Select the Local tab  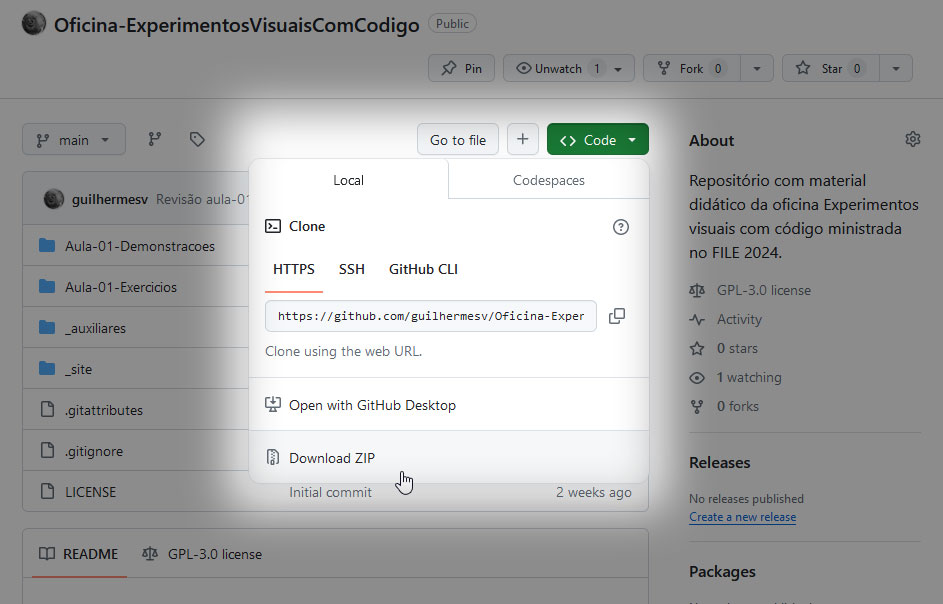(348, 180)
